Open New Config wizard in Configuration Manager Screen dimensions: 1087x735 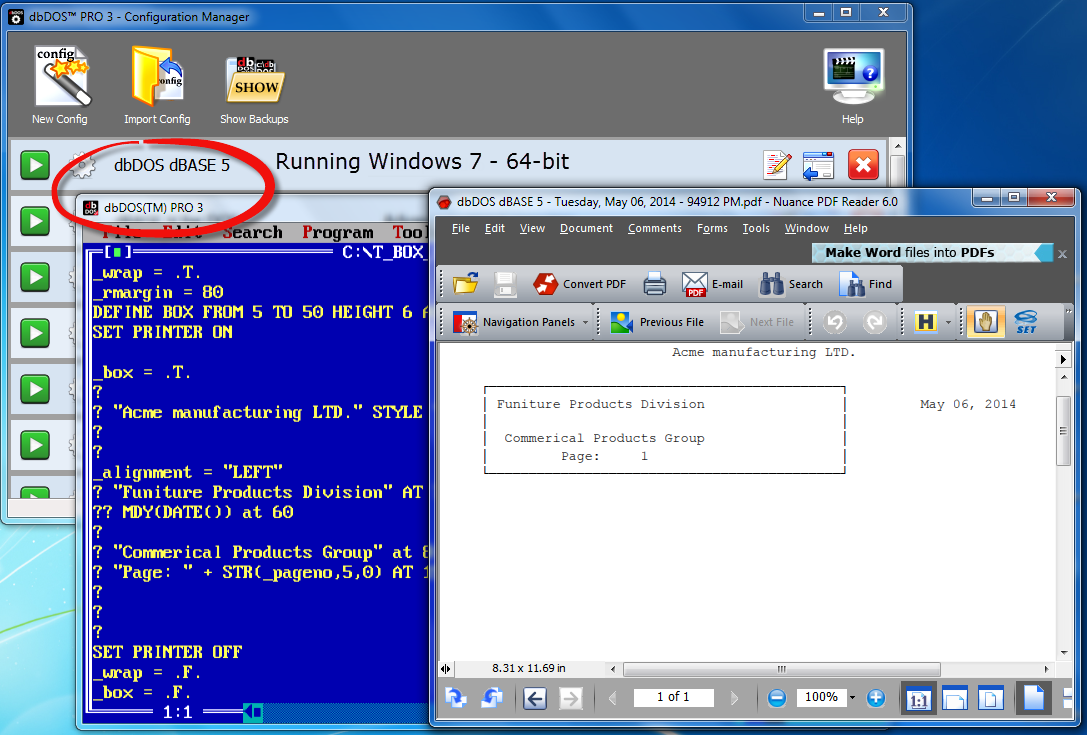click(60, 85)
